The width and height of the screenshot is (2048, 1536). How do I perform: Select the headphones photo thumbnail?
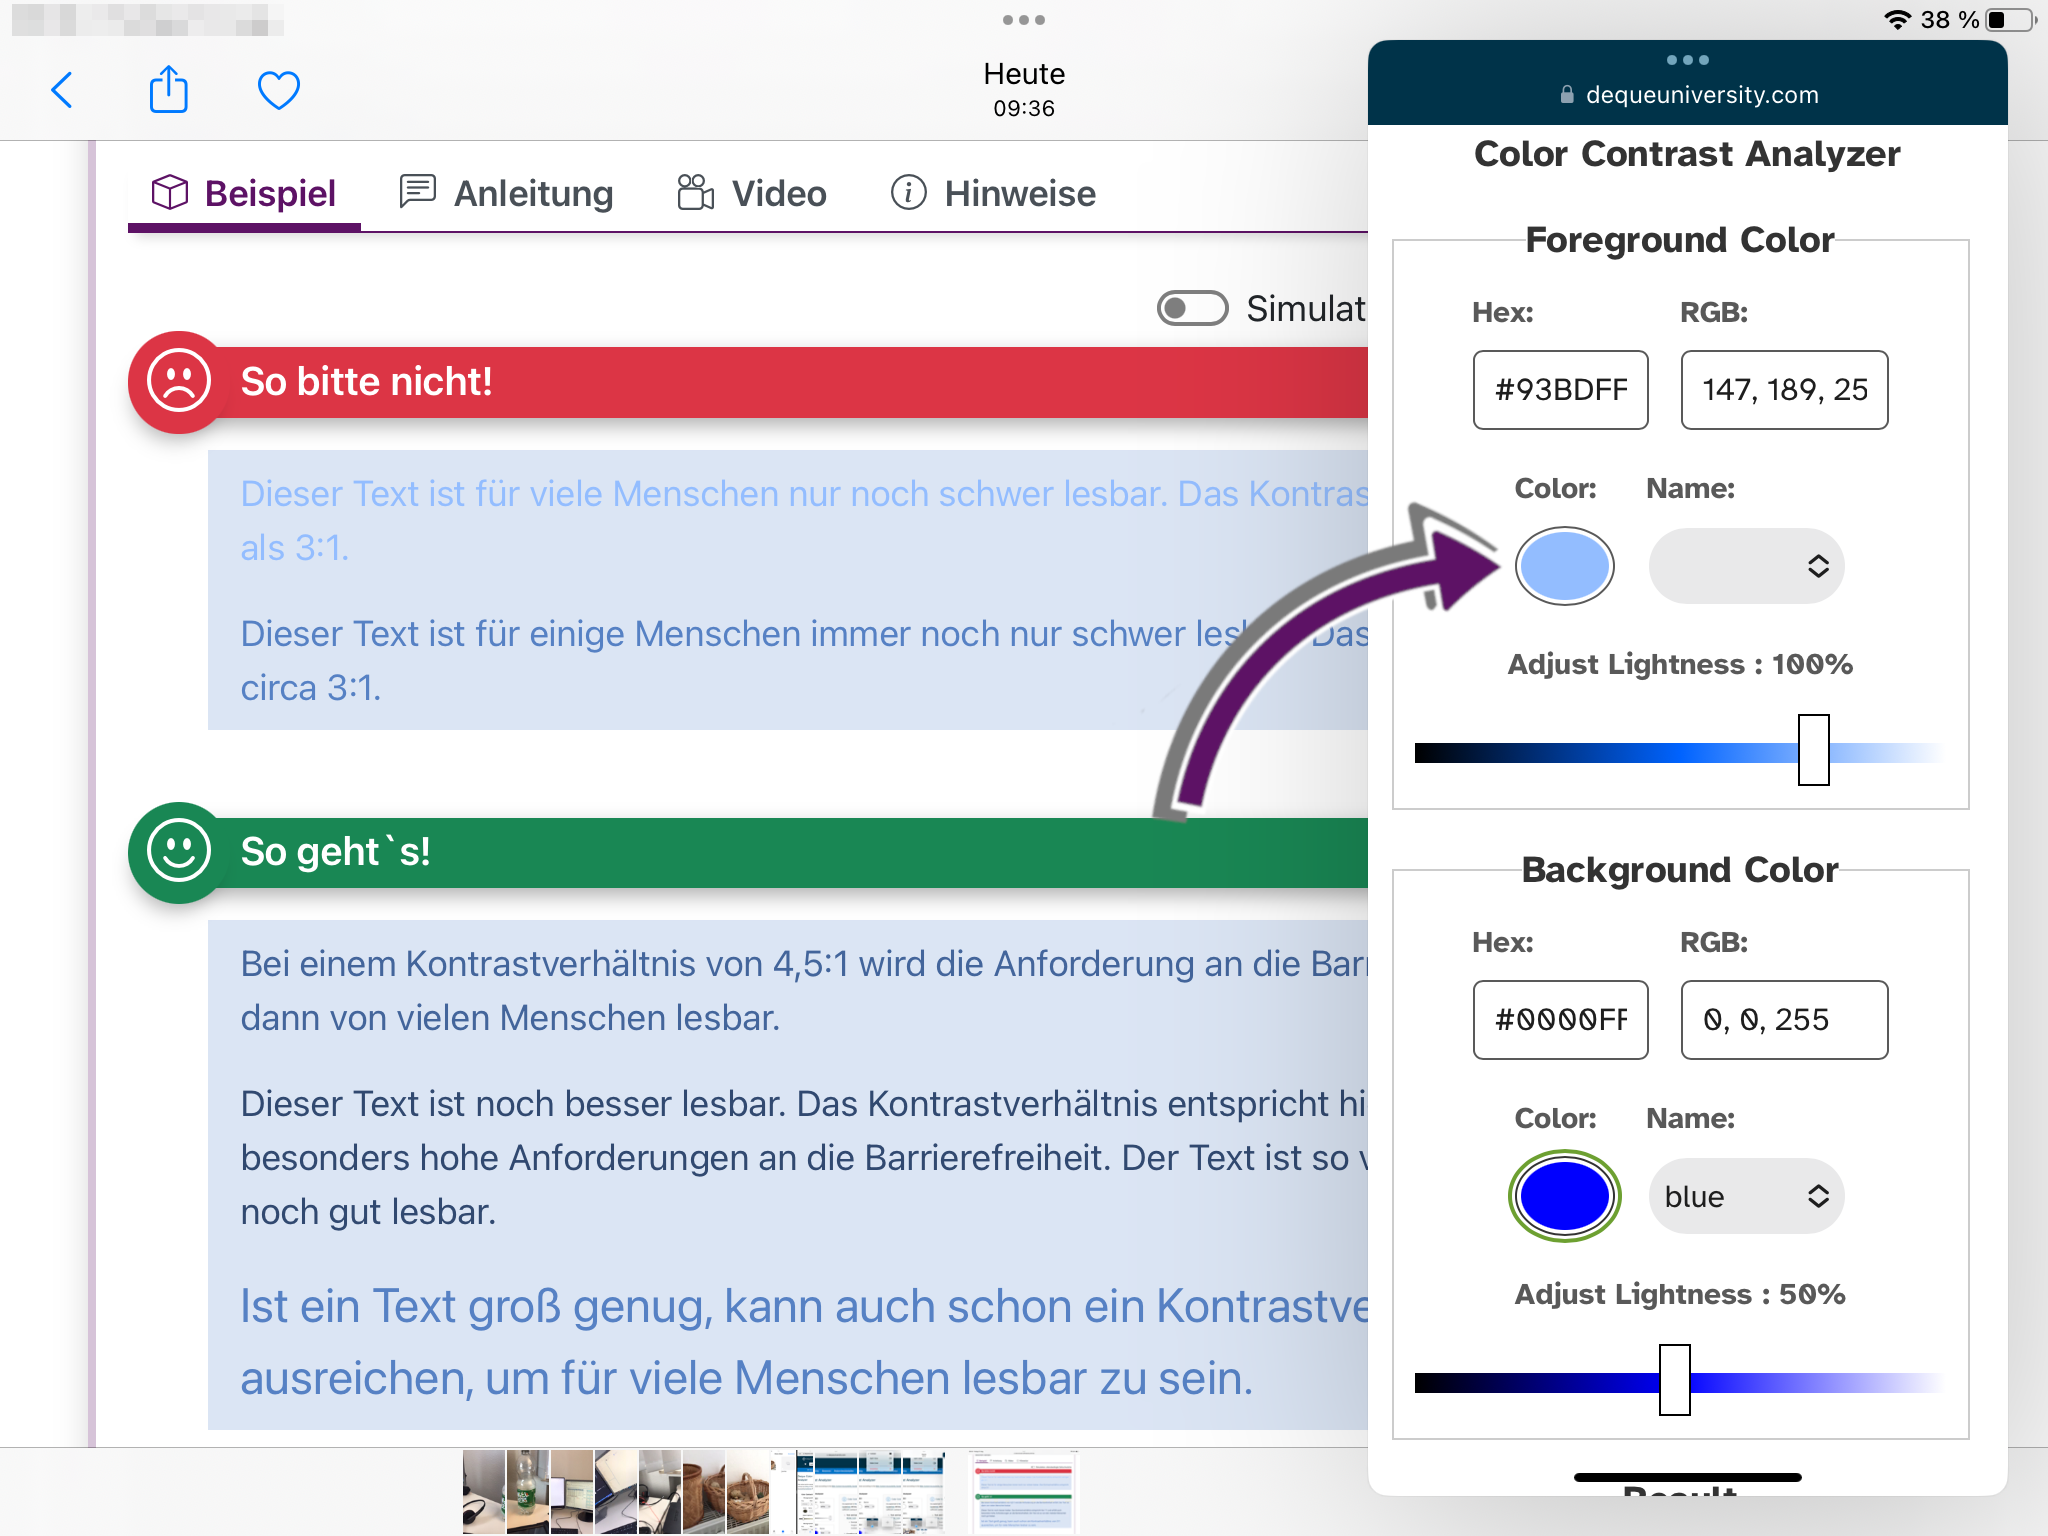[484, 1491]
